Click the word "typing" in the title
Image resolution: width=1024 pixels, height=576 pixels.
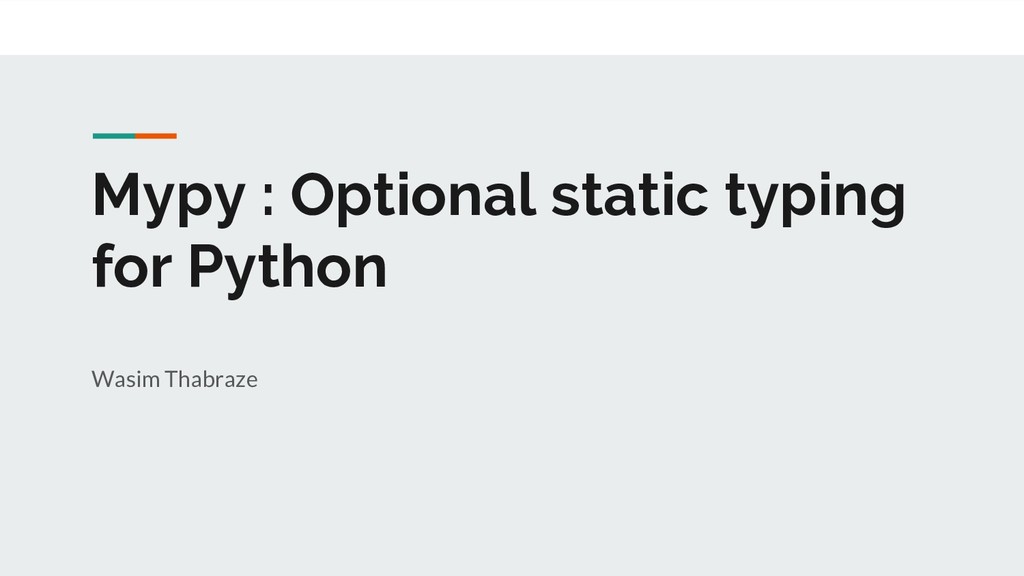(x=816, y=198)
